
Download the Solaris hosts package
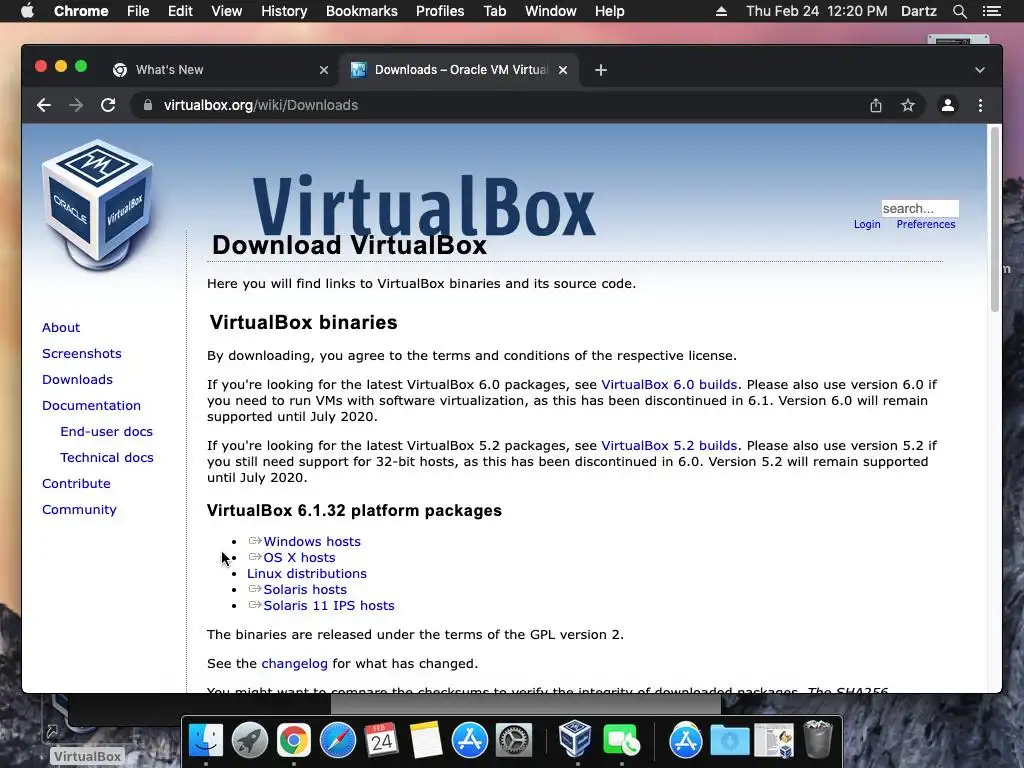point(305,590)
